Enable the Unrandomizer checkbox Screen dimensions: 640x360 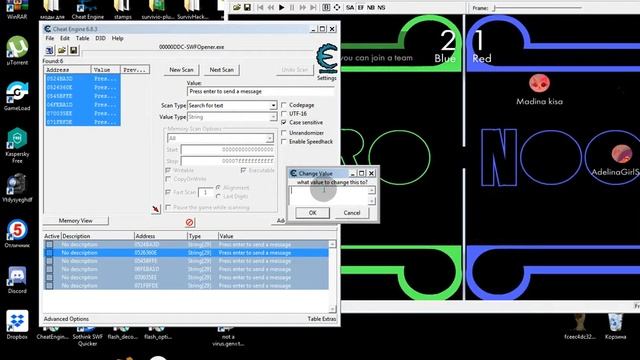(x=284, y=133)
